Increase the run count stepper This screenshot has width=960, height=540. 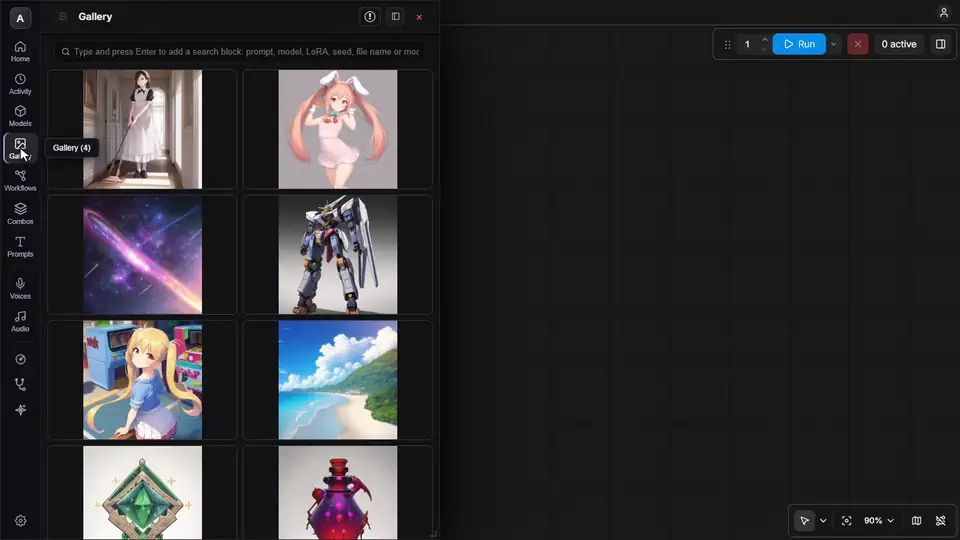764,39
